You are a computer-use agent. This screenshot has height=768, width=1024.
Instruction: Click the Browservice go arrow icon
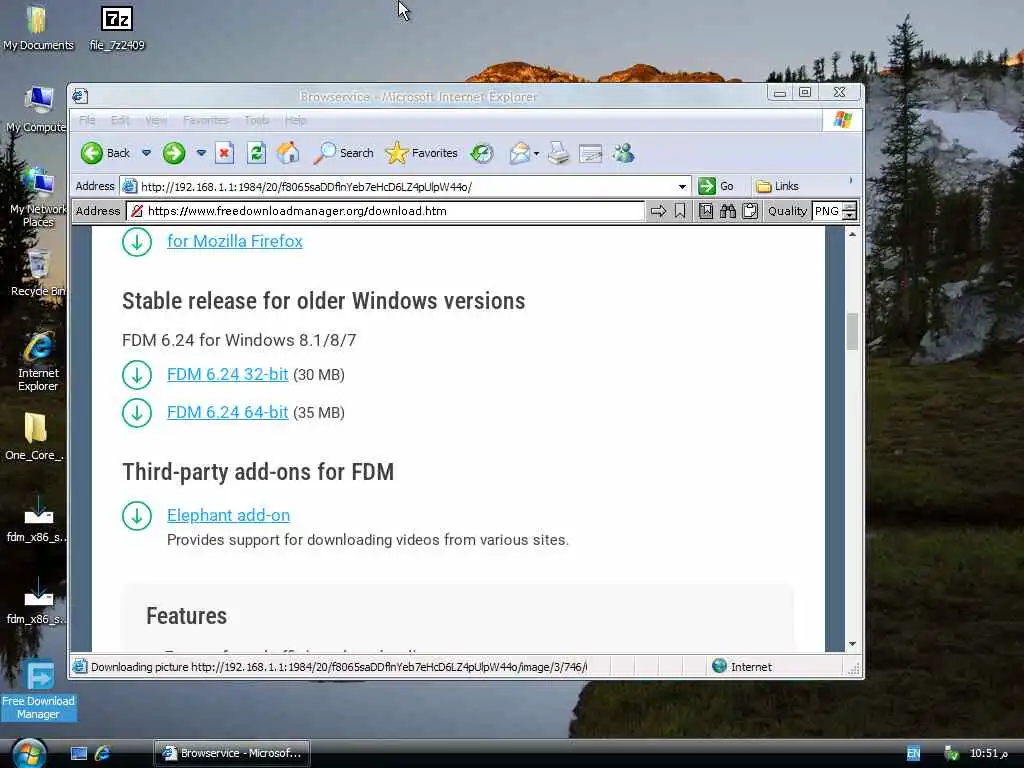(658, 211)
